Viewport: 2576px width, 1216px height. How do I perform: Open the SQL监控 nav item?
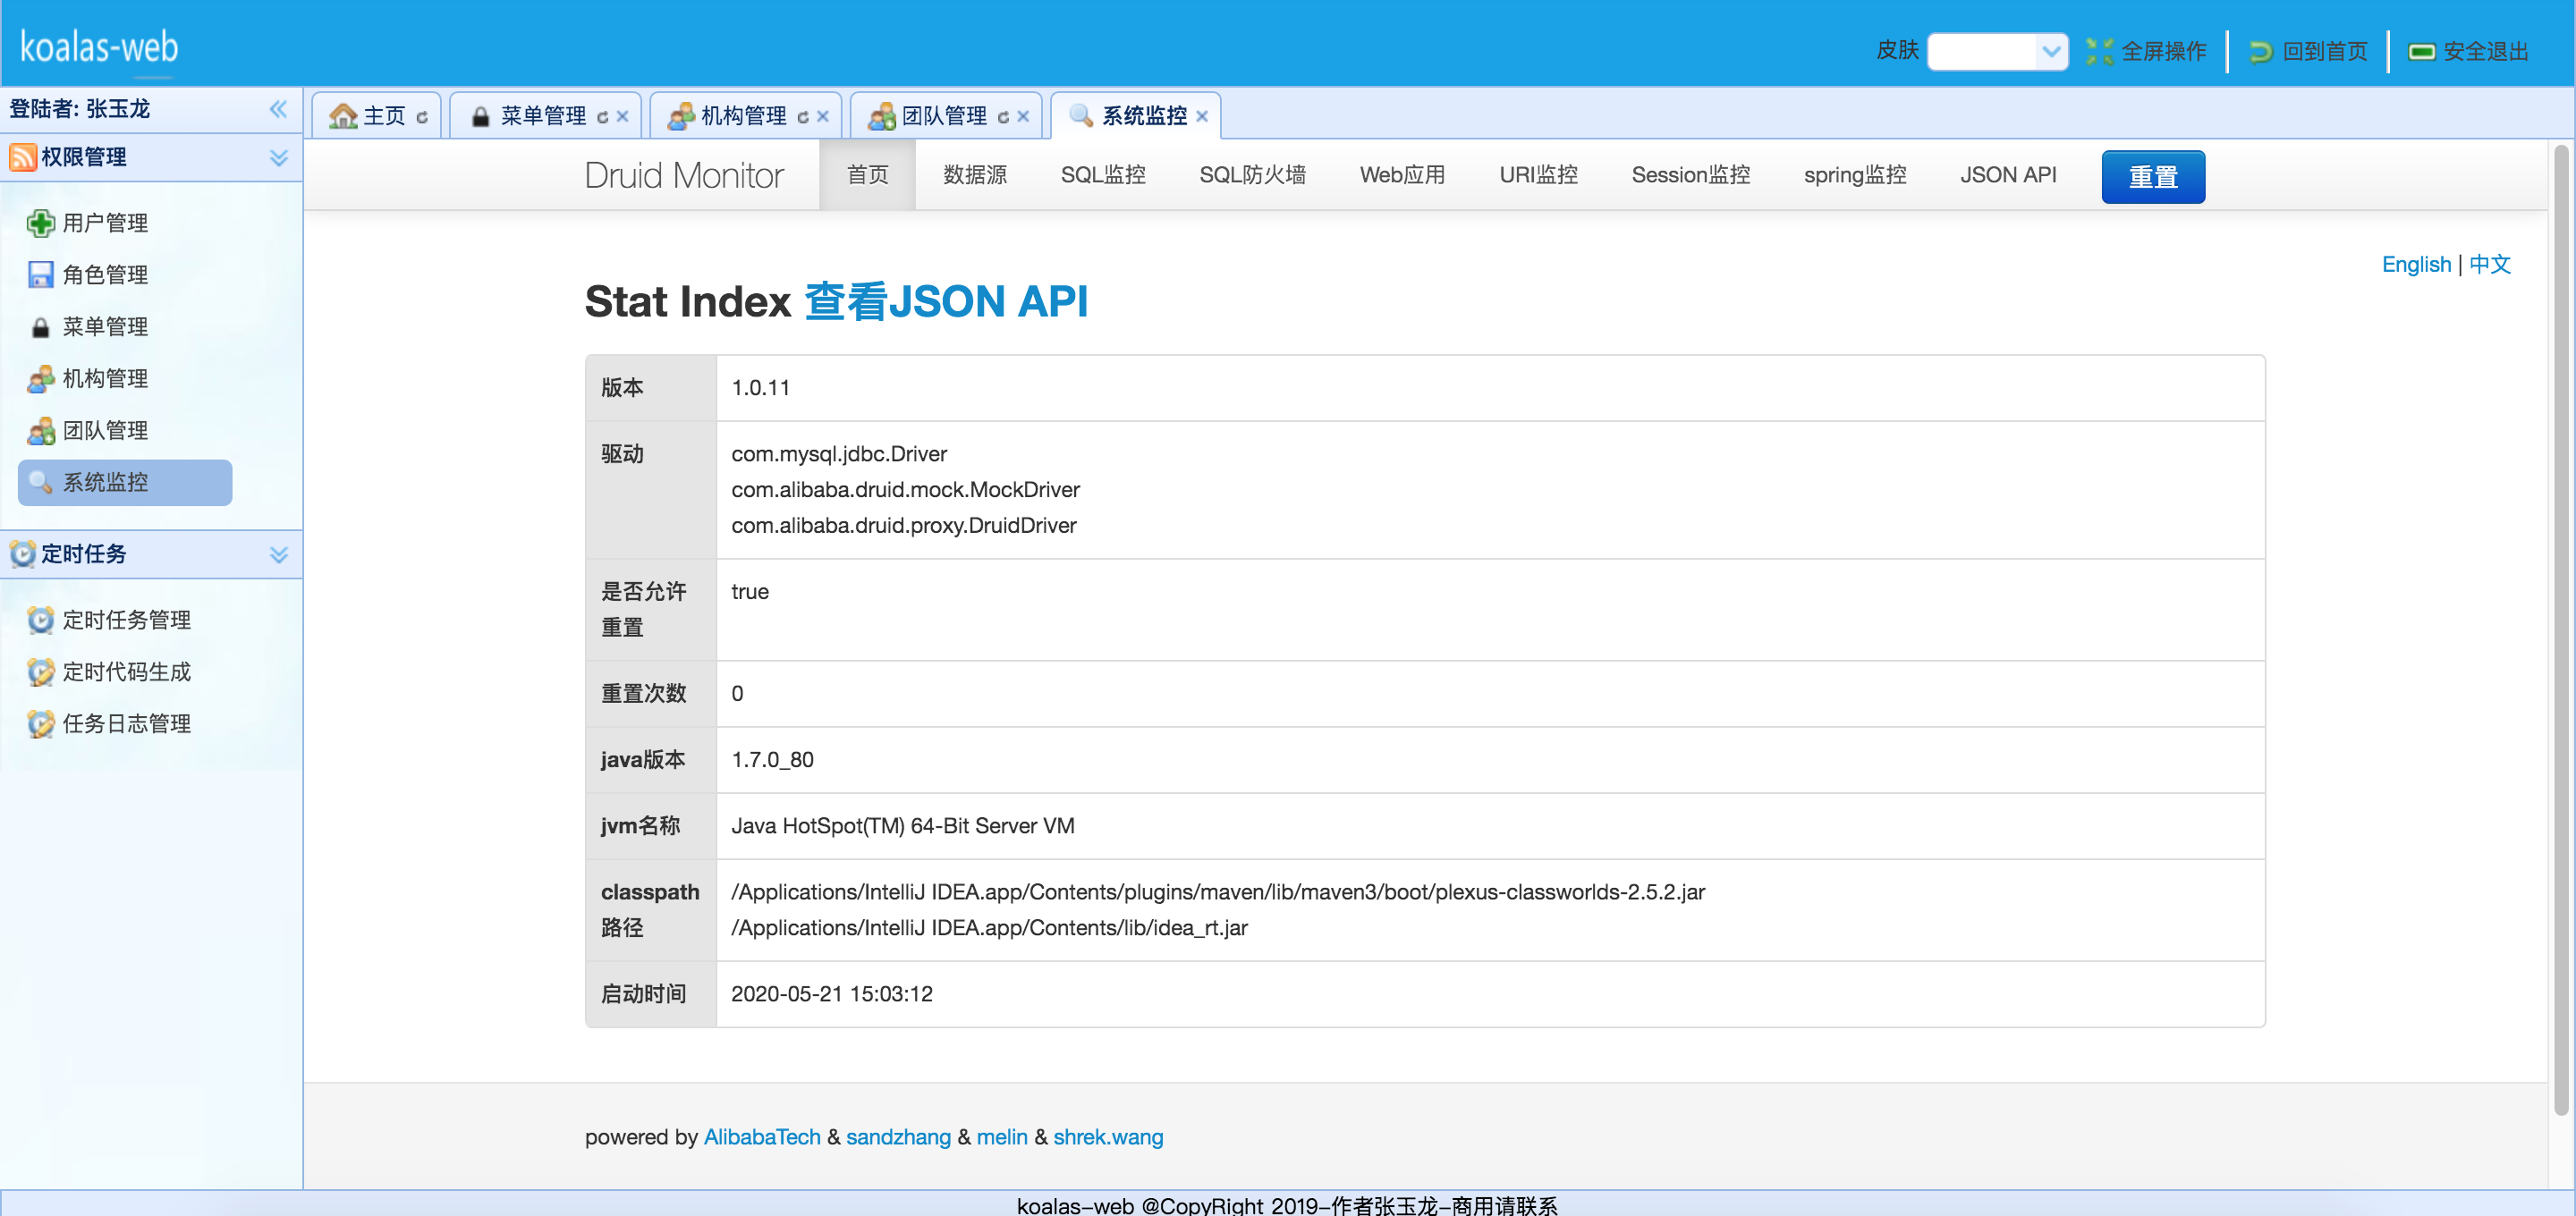(x=1103, y=175)
